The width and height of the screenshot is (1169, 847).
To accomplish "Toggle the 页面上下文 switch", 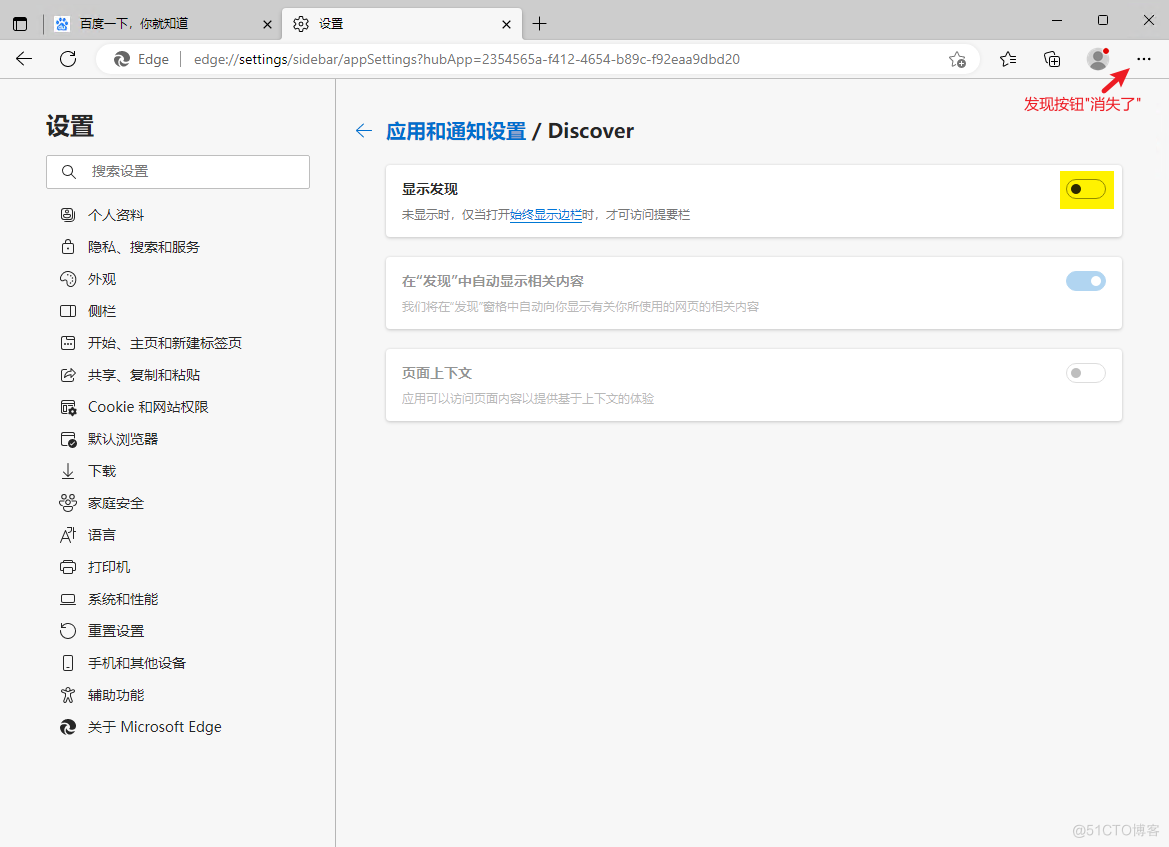I will point(1085,373).
